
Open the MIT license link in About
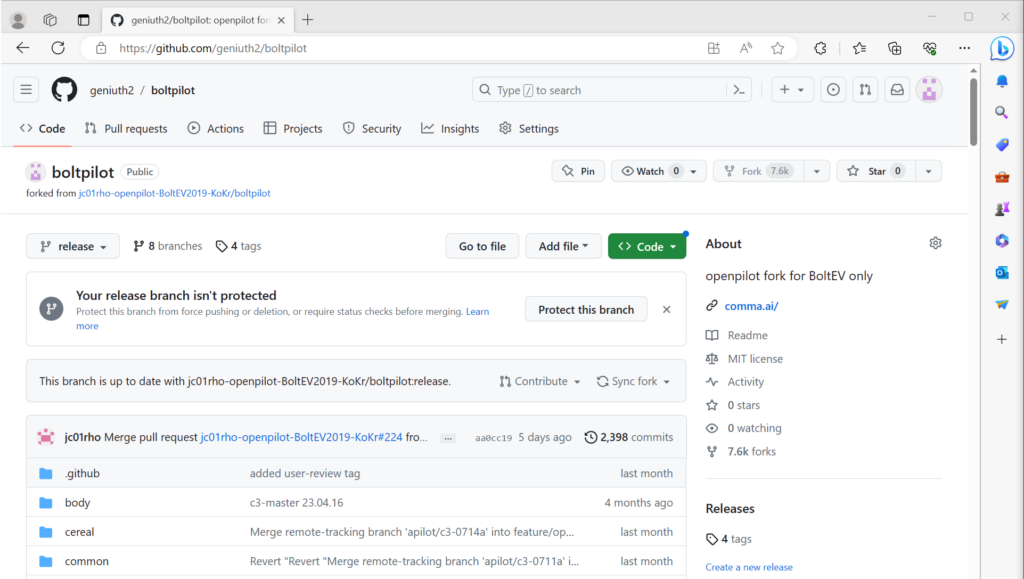point(755,358)
